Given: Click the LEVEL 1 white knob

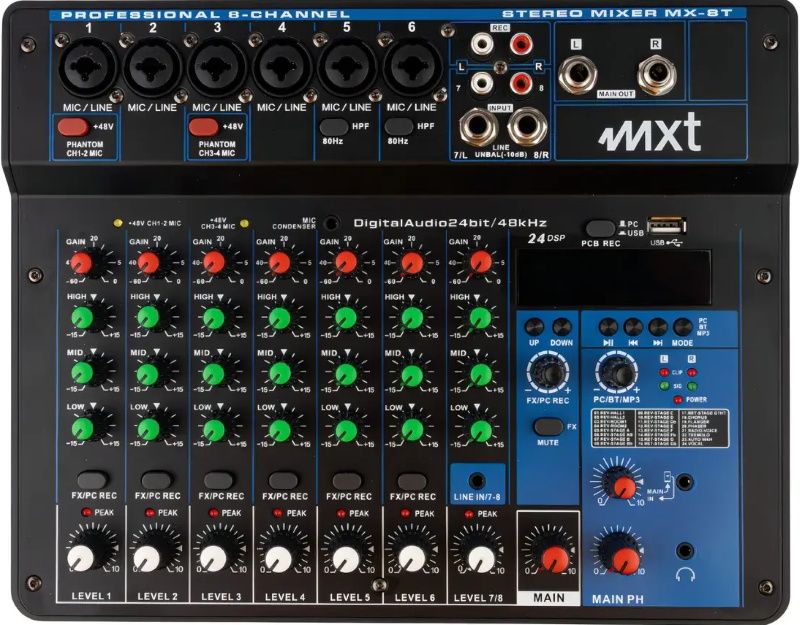Looking at the screenshot, I should click(81, 558).
